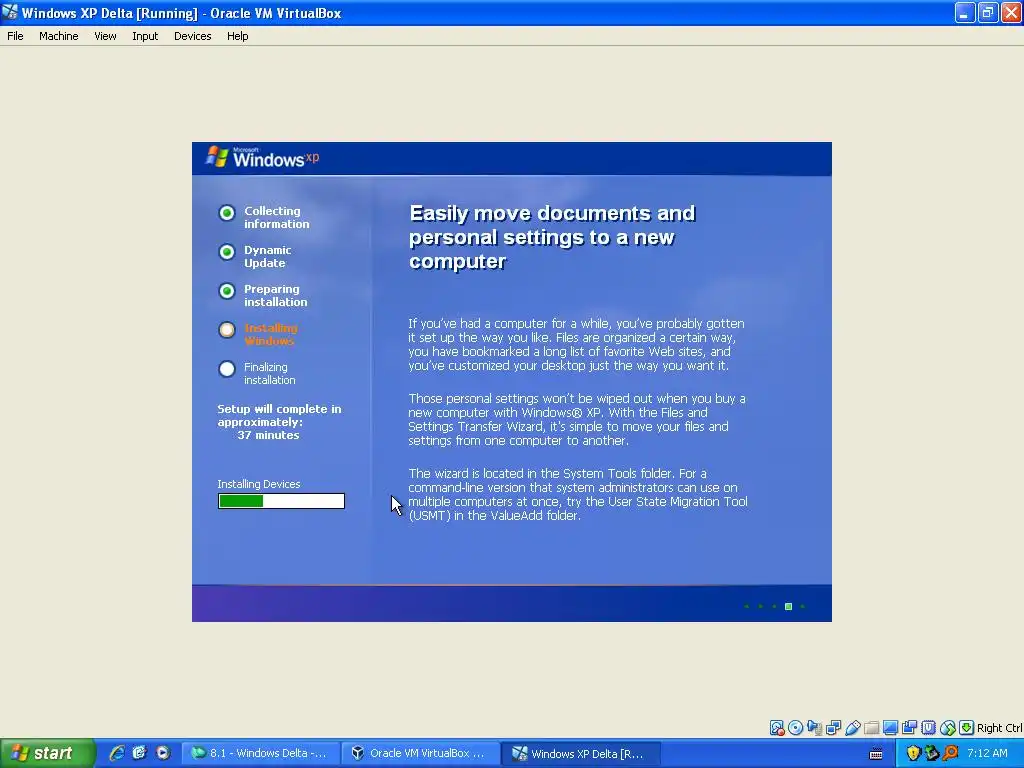Open the USB devices status icon

pos(852,728)
